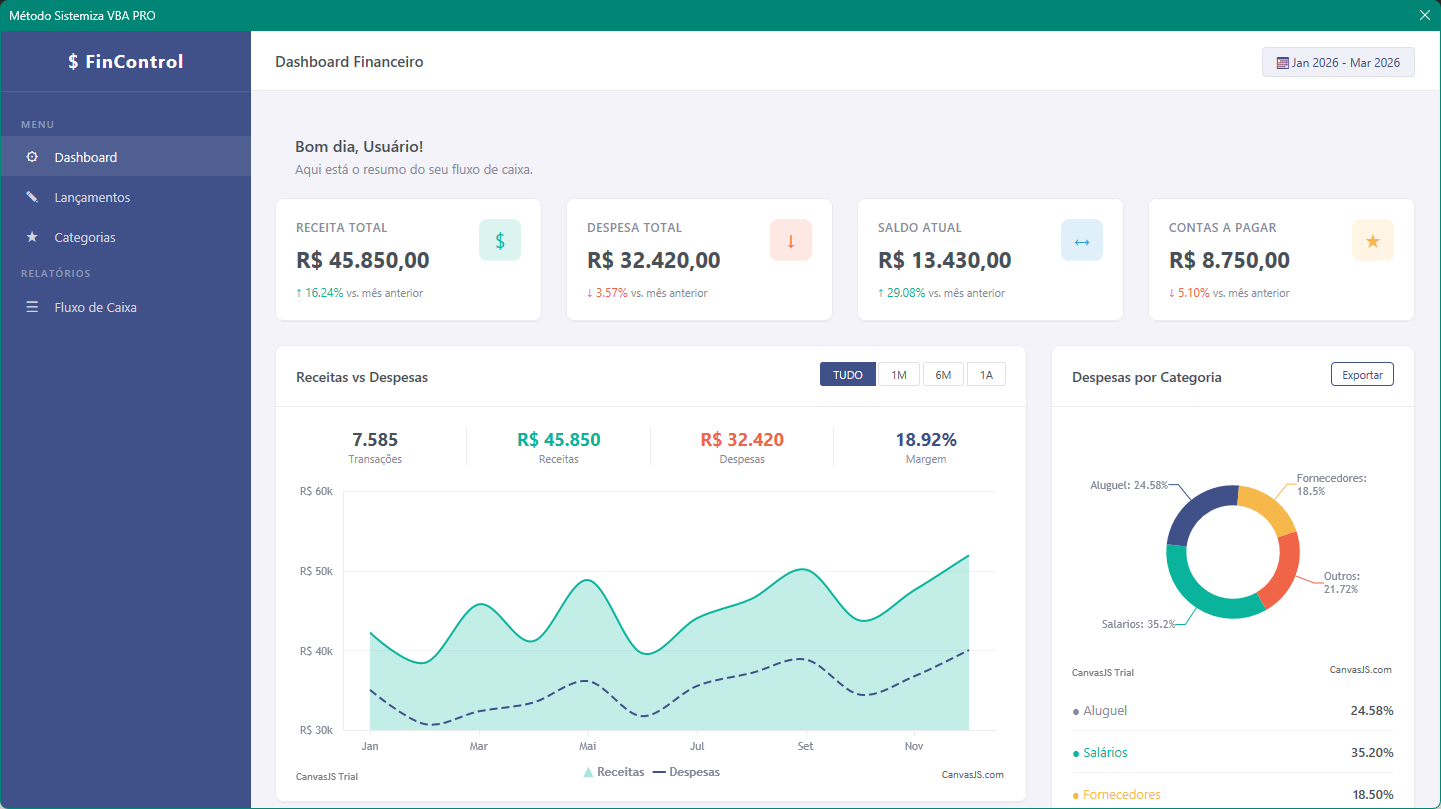Click the Bom dia, Usuário! greeting
The height and width of the screenshot is (809, 1441).
pyautogui.click(x=359, y=147)
